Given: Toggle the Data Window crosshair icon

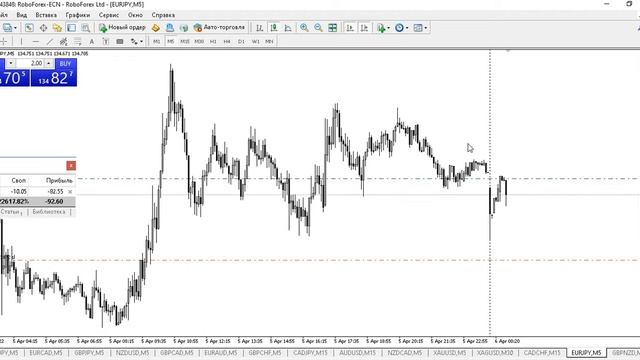Looking at the screenshot, I should 43,28.
